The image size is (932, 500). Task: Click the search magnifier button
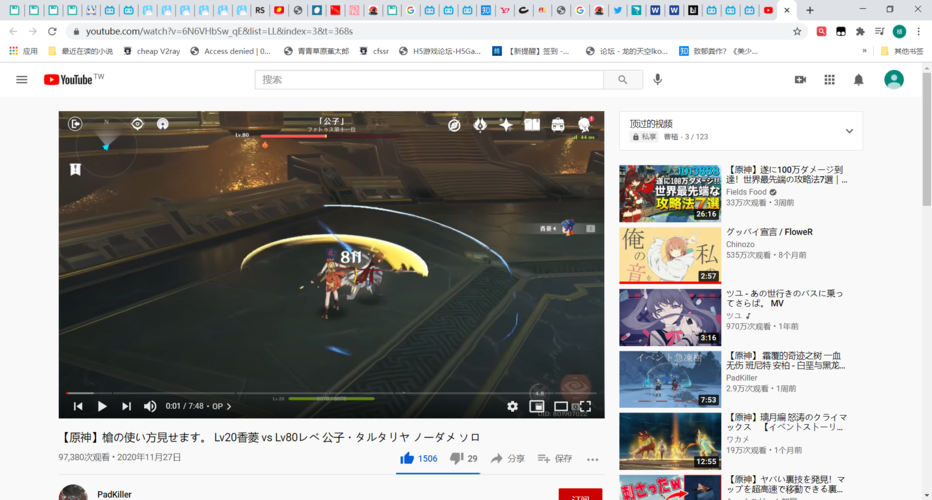point(623,80)
